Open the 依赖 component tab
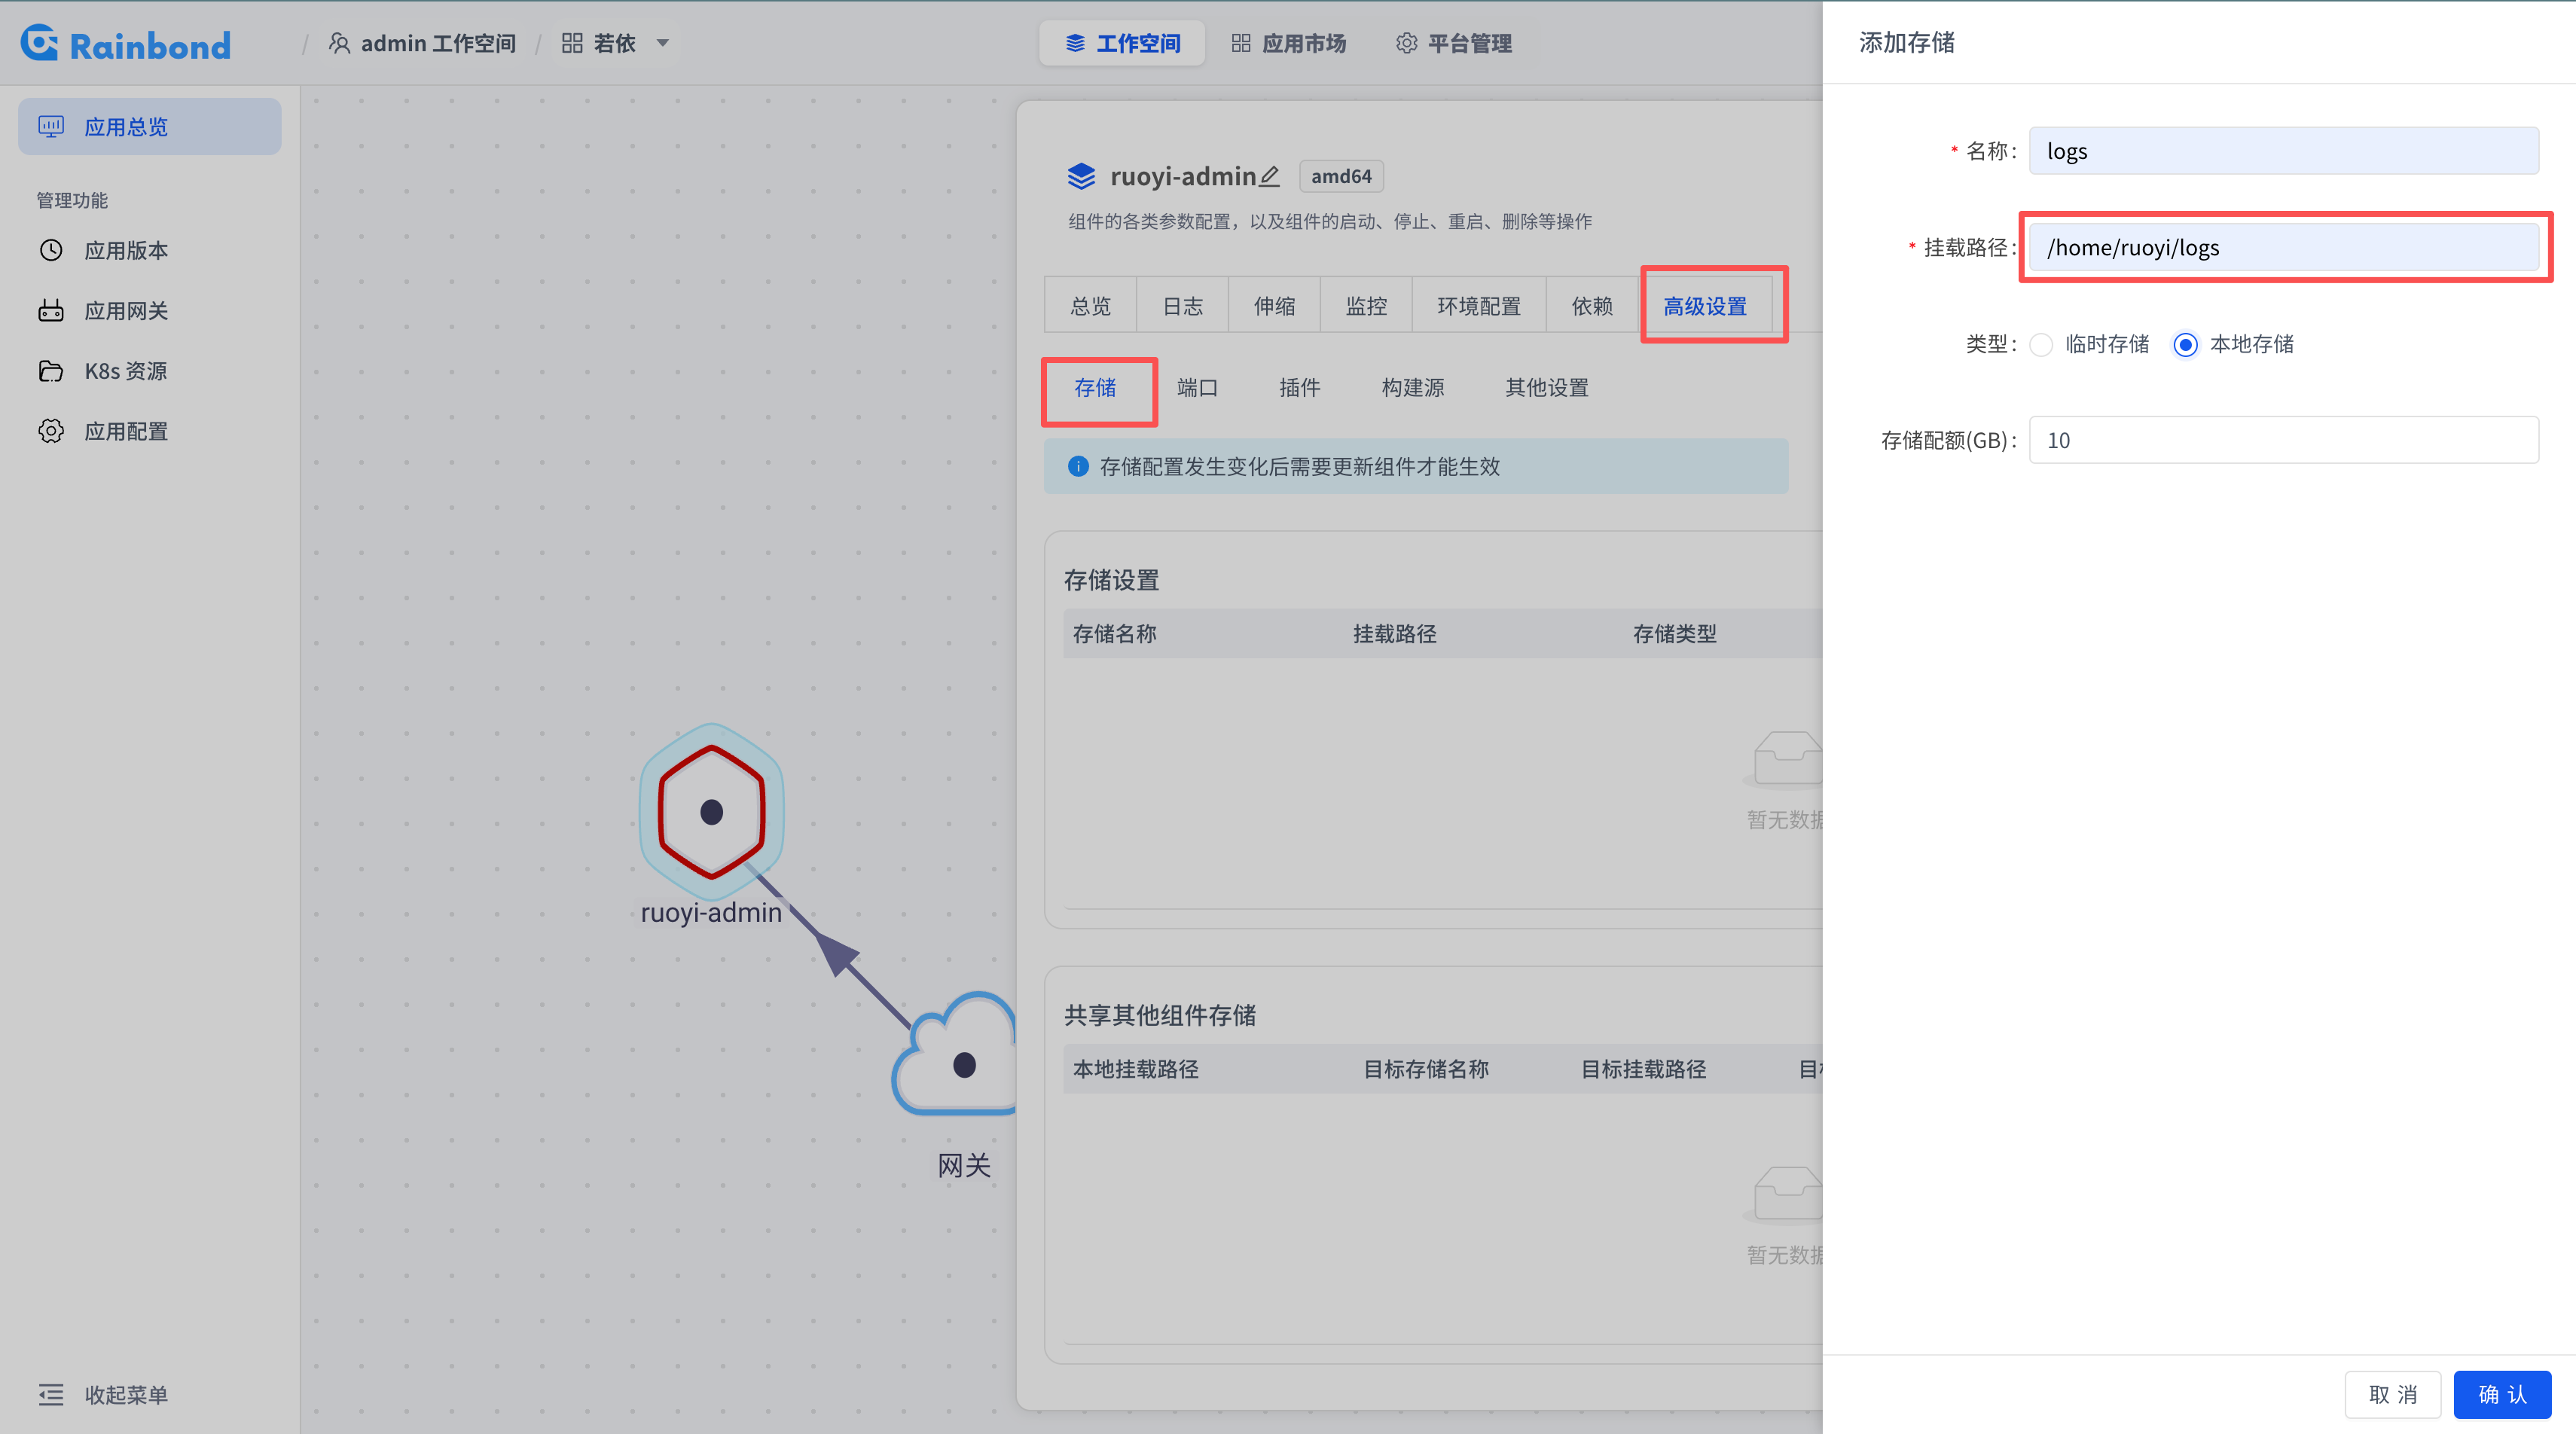Viewport: 2576px width, 1434px height. [x=1592, y=305]
